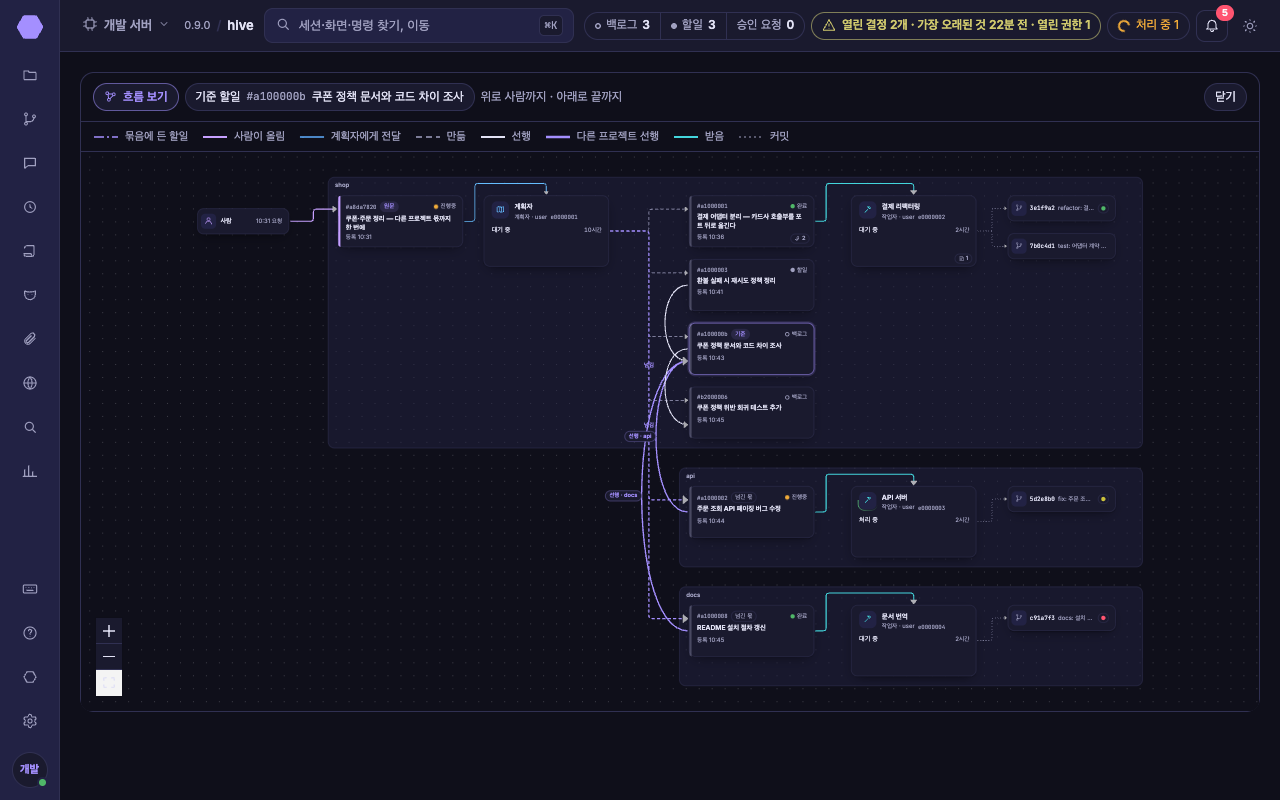Open the help question mark icon
The image size is (1280, 800).
click(30, 633)
